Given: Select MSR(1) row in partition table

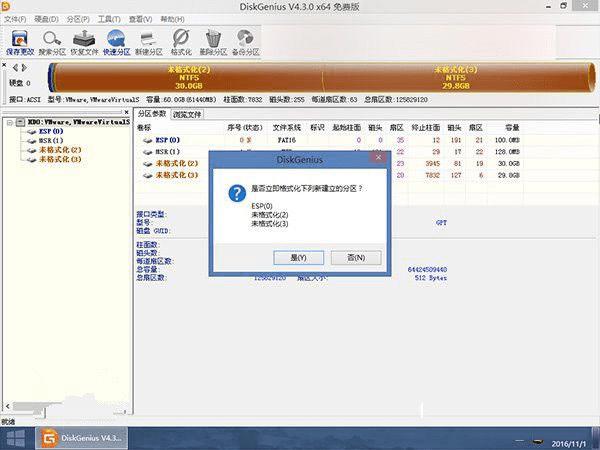Looking at the screenshot, I should click(x=331, y=152).
